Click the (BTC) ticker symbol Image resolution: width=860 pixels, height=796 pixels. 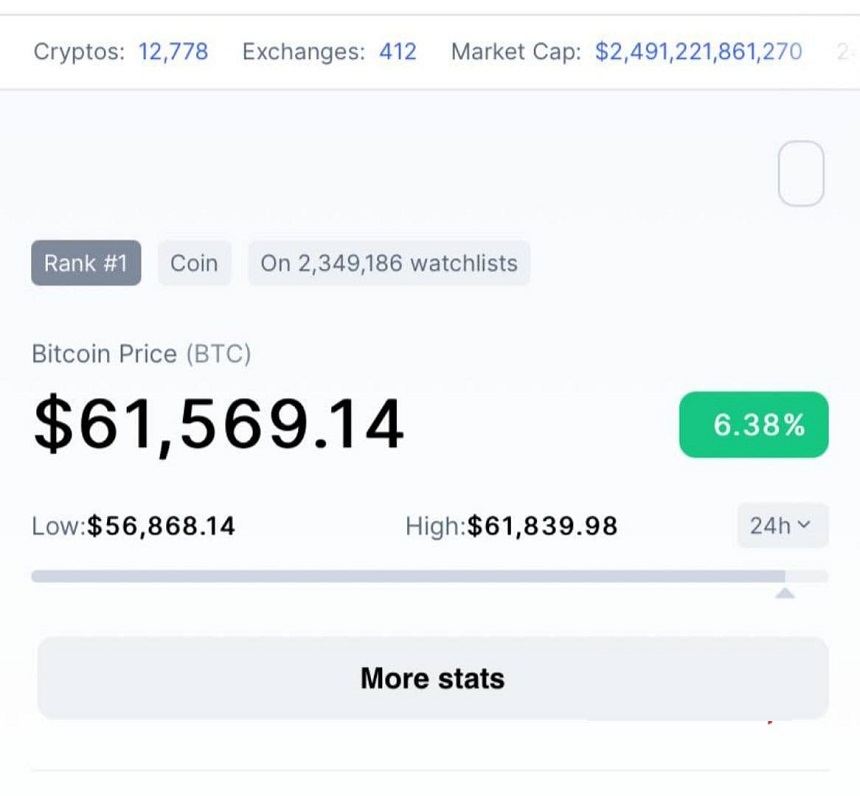(x=218, y=354)
